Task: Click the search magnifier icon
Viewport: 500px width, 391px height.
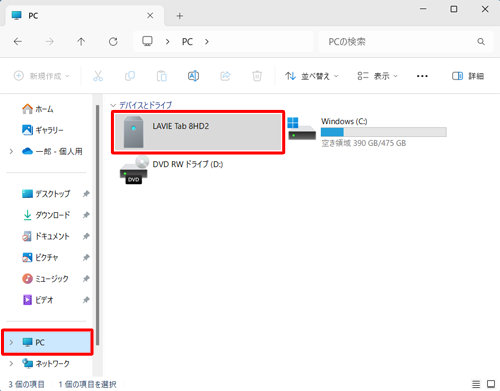Action: click(x=481, y=42)
